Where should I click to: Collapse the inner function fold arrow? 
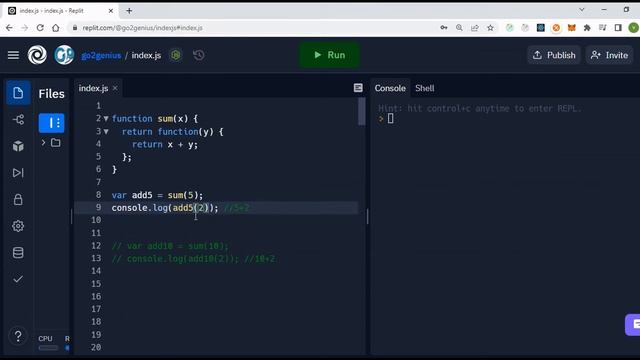point(106,132)
